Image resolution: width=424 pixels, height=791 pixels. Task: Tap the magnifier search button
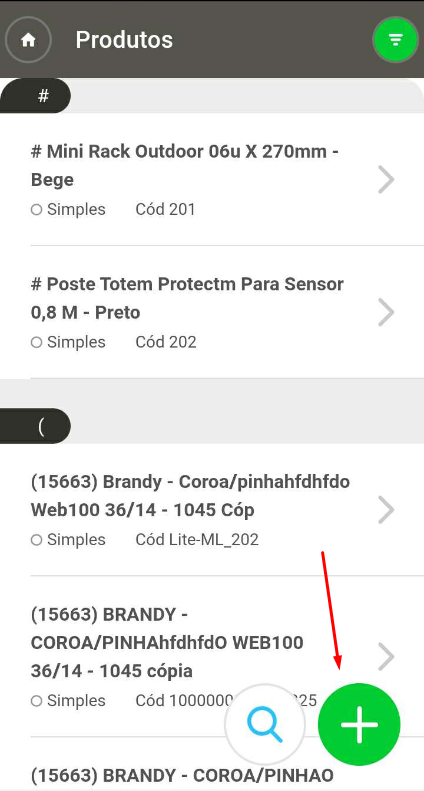(x=265, y=724)
